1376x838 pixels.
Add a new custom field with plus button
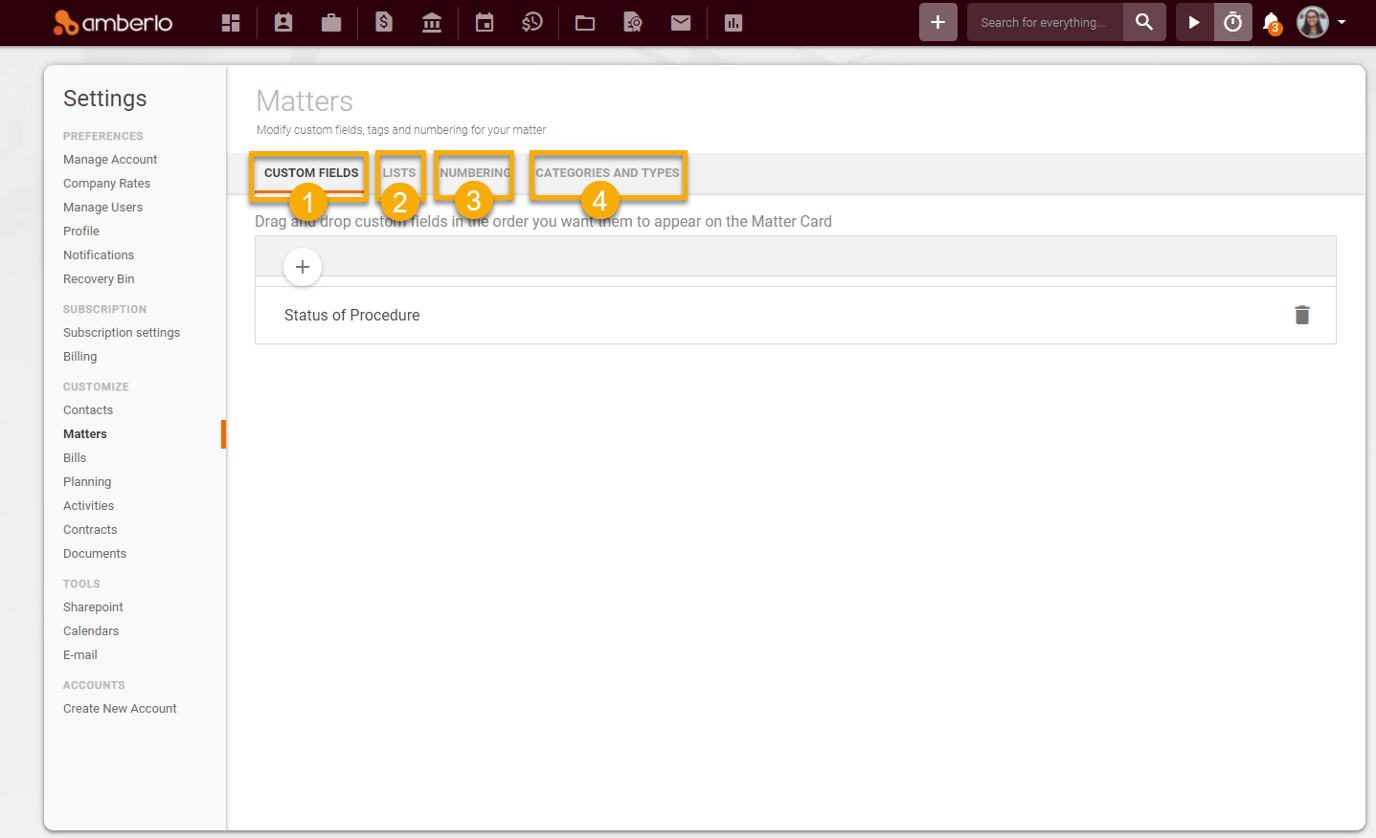[x=302, y=267]
